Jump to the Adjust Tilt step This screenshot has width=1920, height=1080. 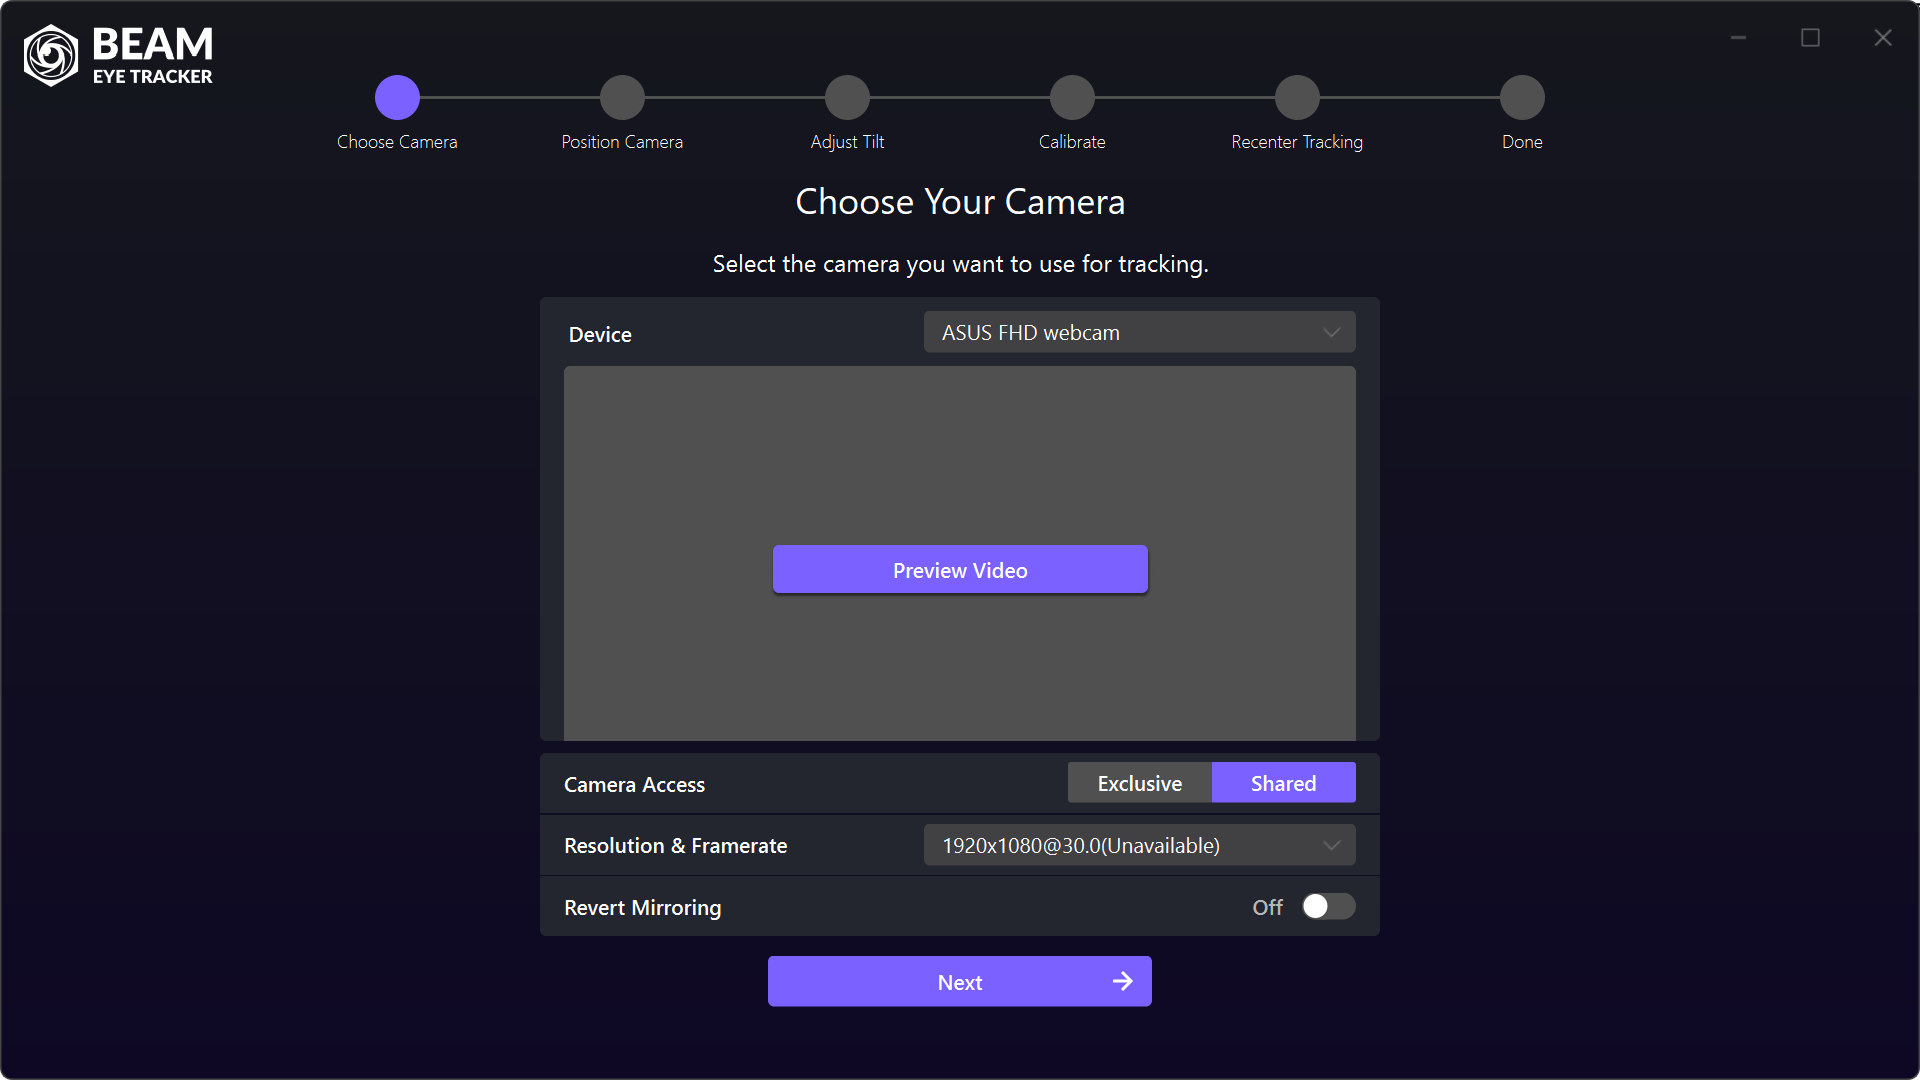tap(847, 98)
